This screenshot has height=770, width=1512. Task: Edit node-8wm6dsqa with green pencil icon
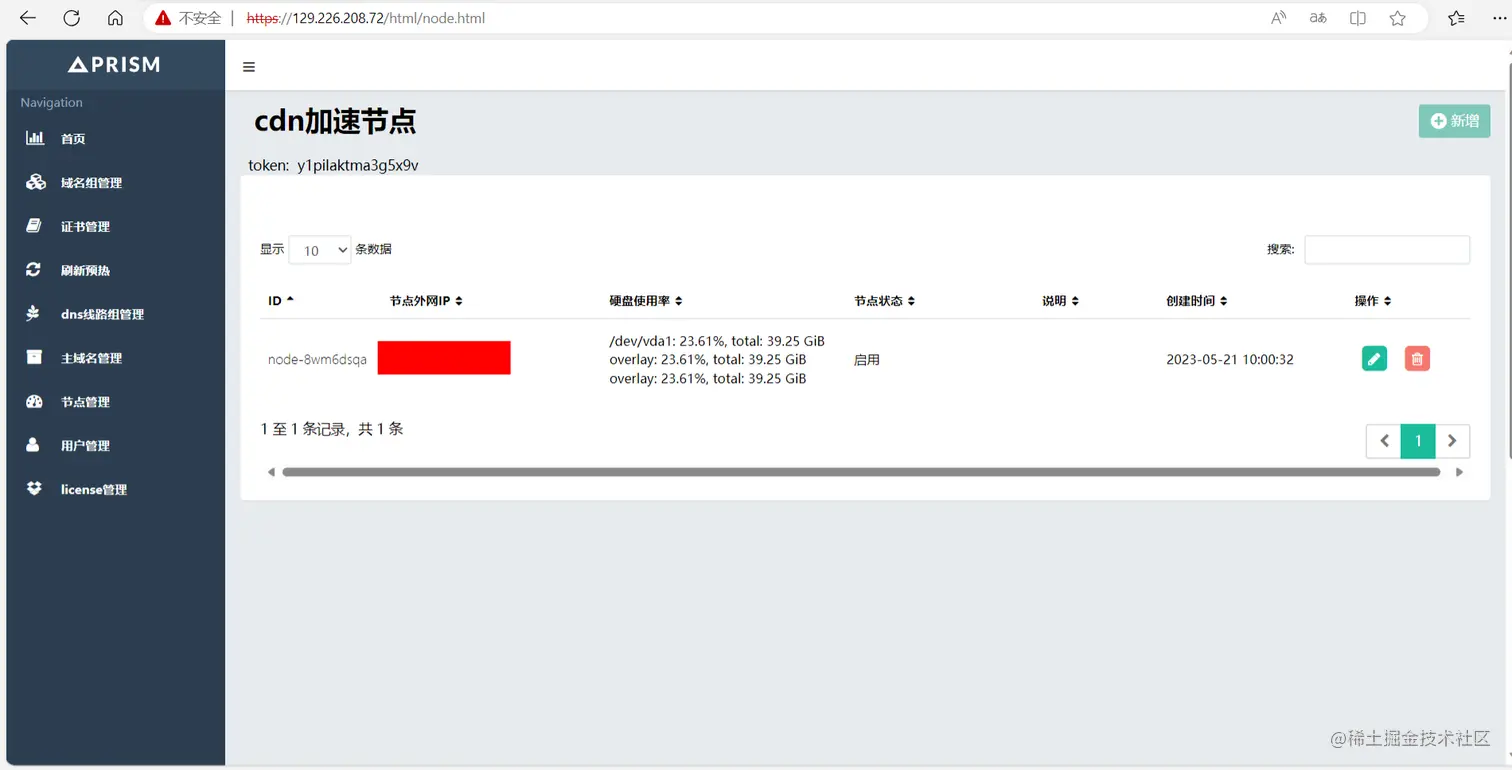pos(1374,358)
